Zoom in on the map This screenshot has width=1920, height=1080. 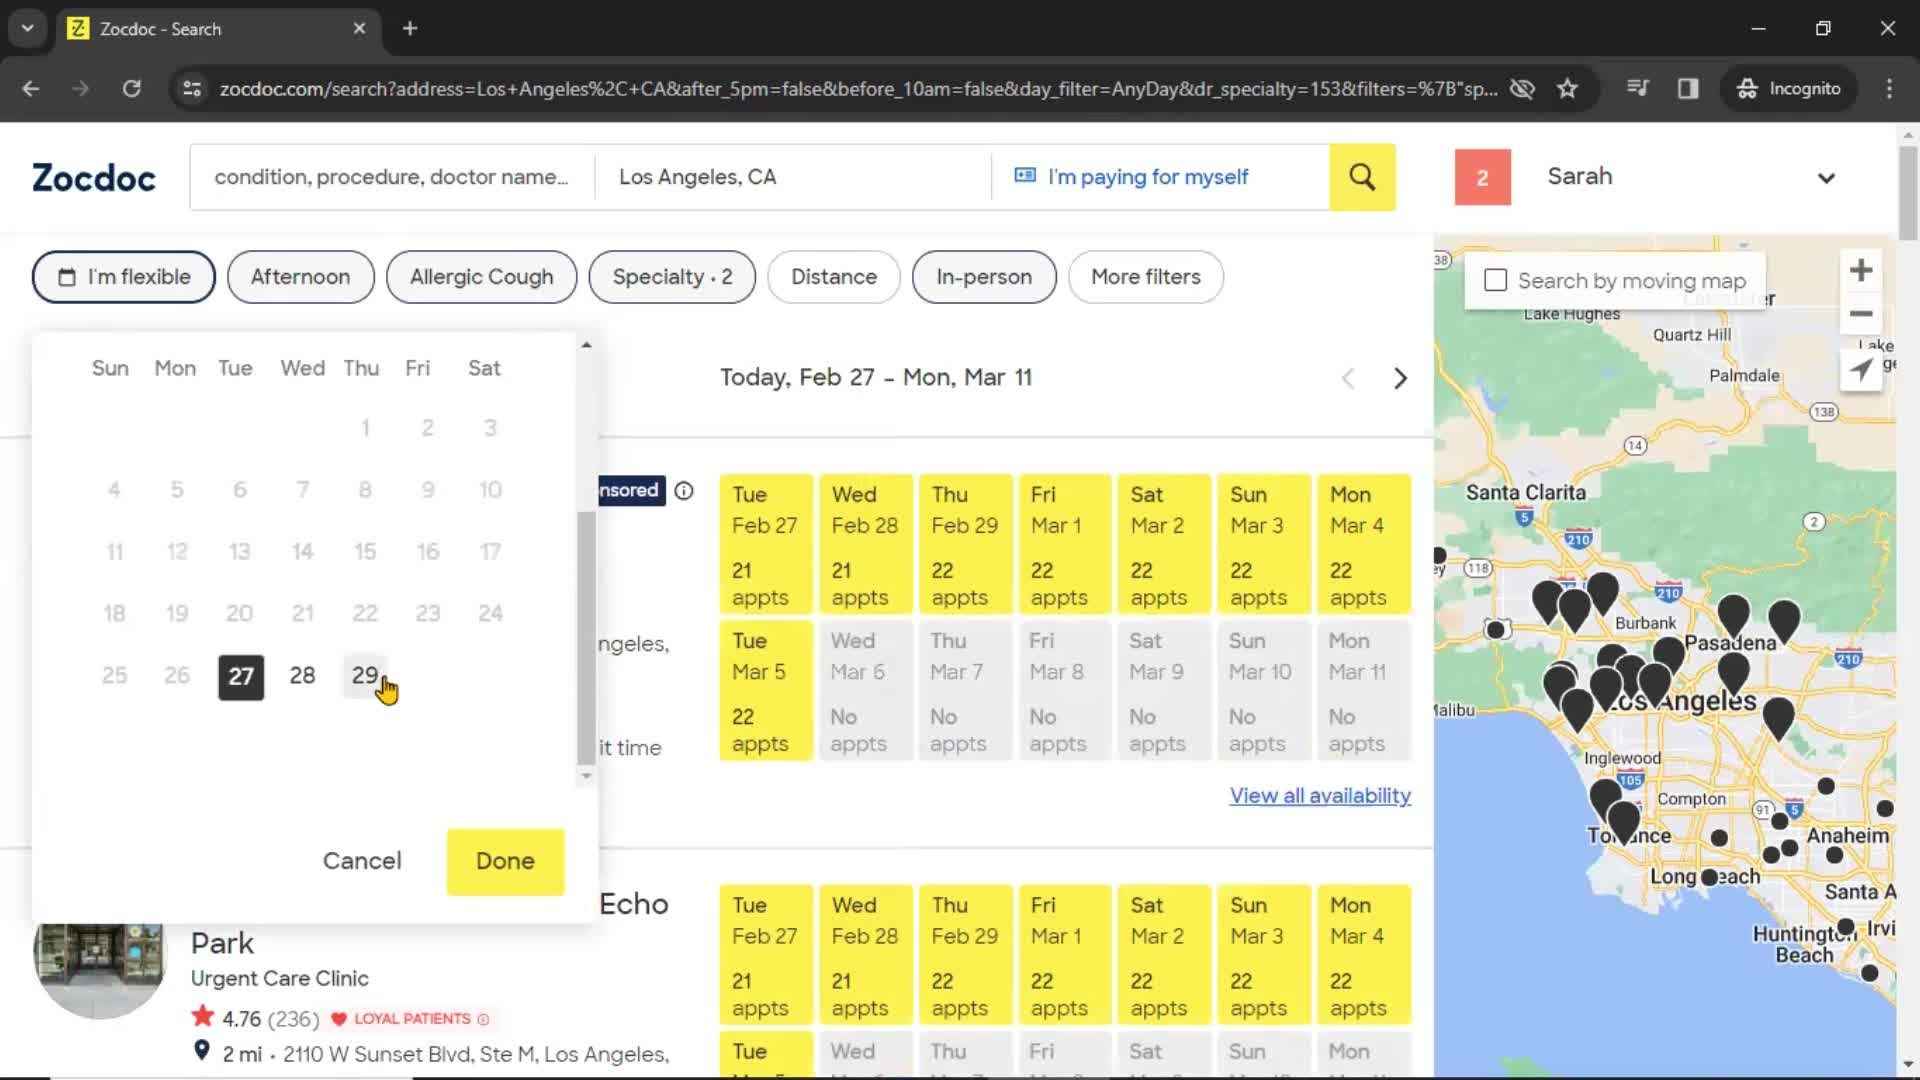pyautogui.click(x=1861, y=270)
